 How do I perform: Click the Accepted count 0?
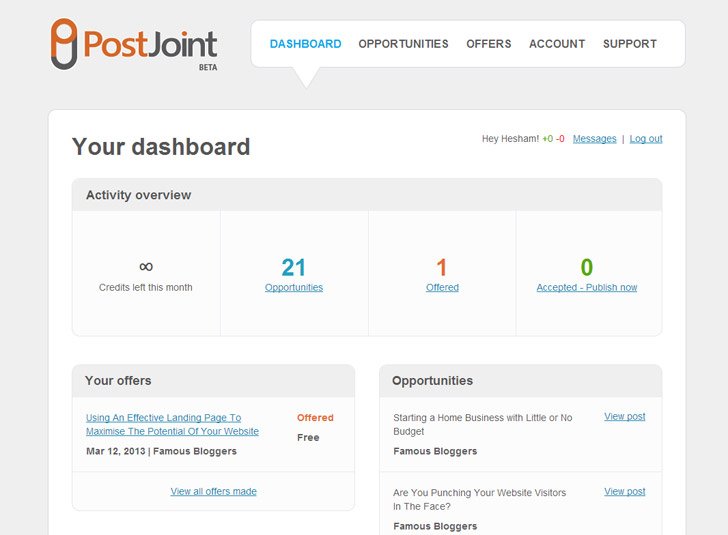point(587,268)
